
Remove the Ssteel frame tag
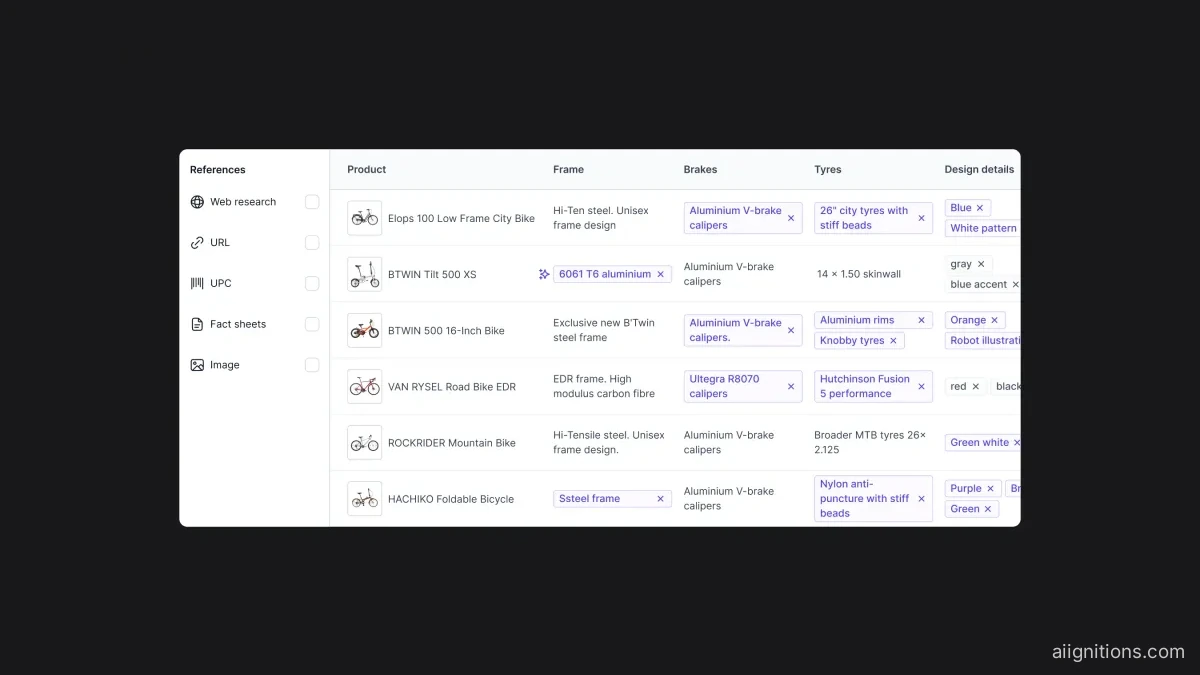(x=660, y=499)
